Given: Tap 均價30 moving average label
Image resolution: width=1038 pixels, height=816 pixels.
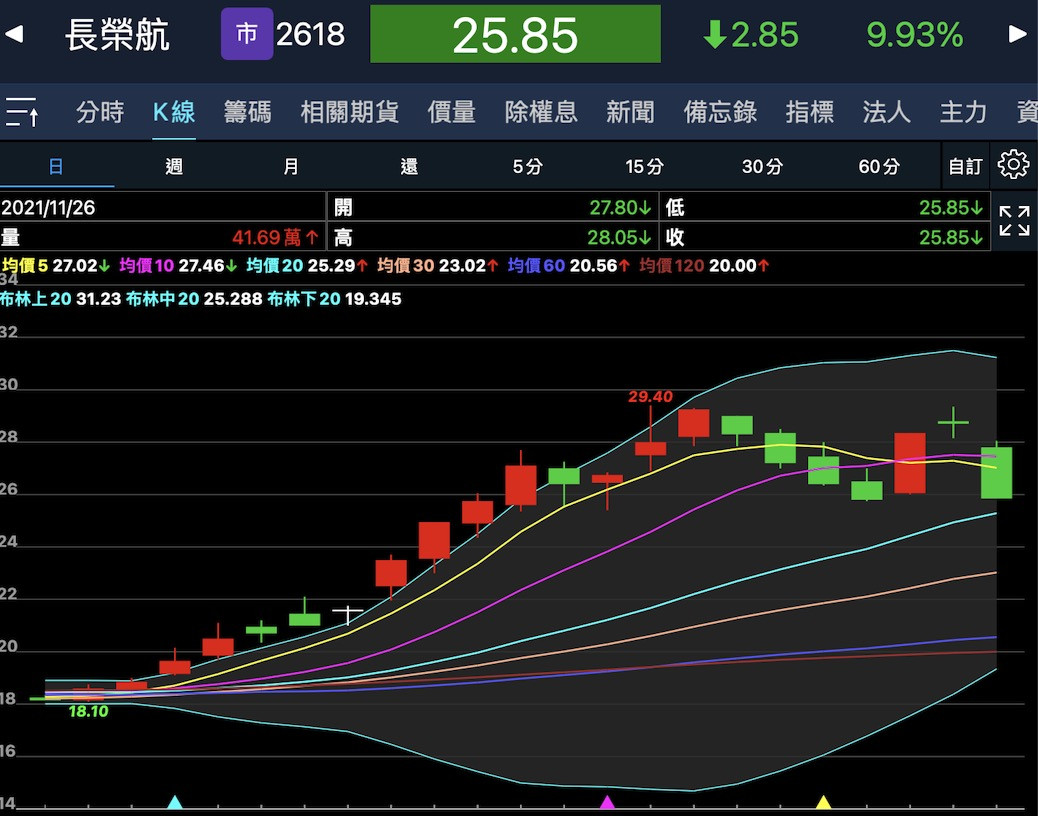Looking at the screenshot, I should pos(406,265).
